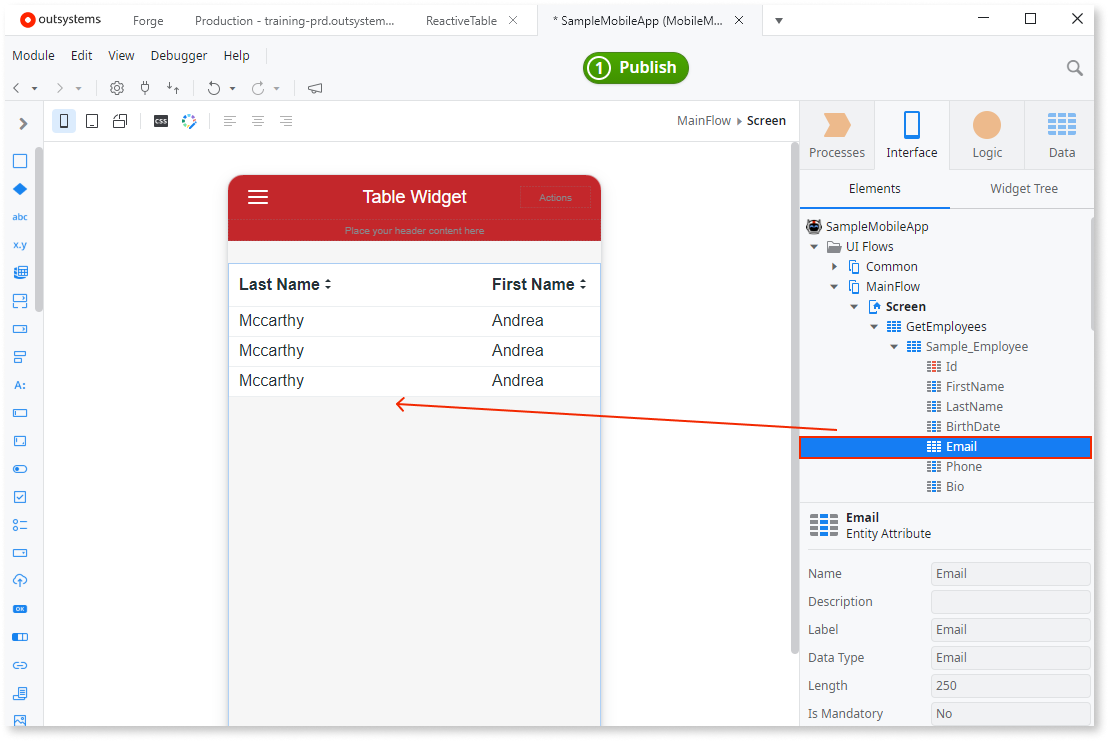Image resolution: width=1109 pixels, height=741 pixels.
Task: Open the theme color editor
Action: point(189,121)
